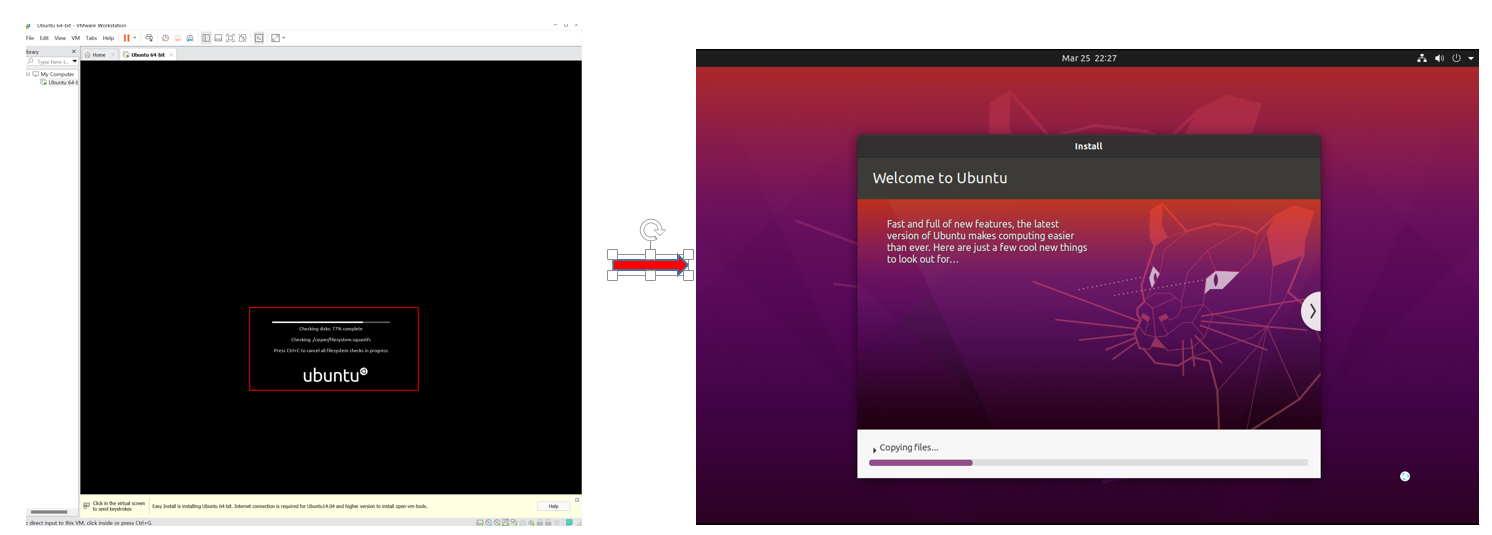Toggle the library sidebar view icon

coord(206,38)
